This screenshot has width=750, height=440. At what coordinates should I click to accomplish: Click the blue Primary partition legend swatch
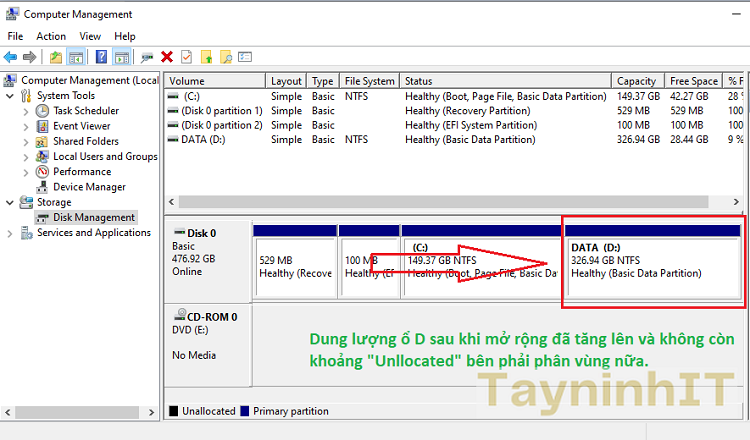[x=246, y=411]
